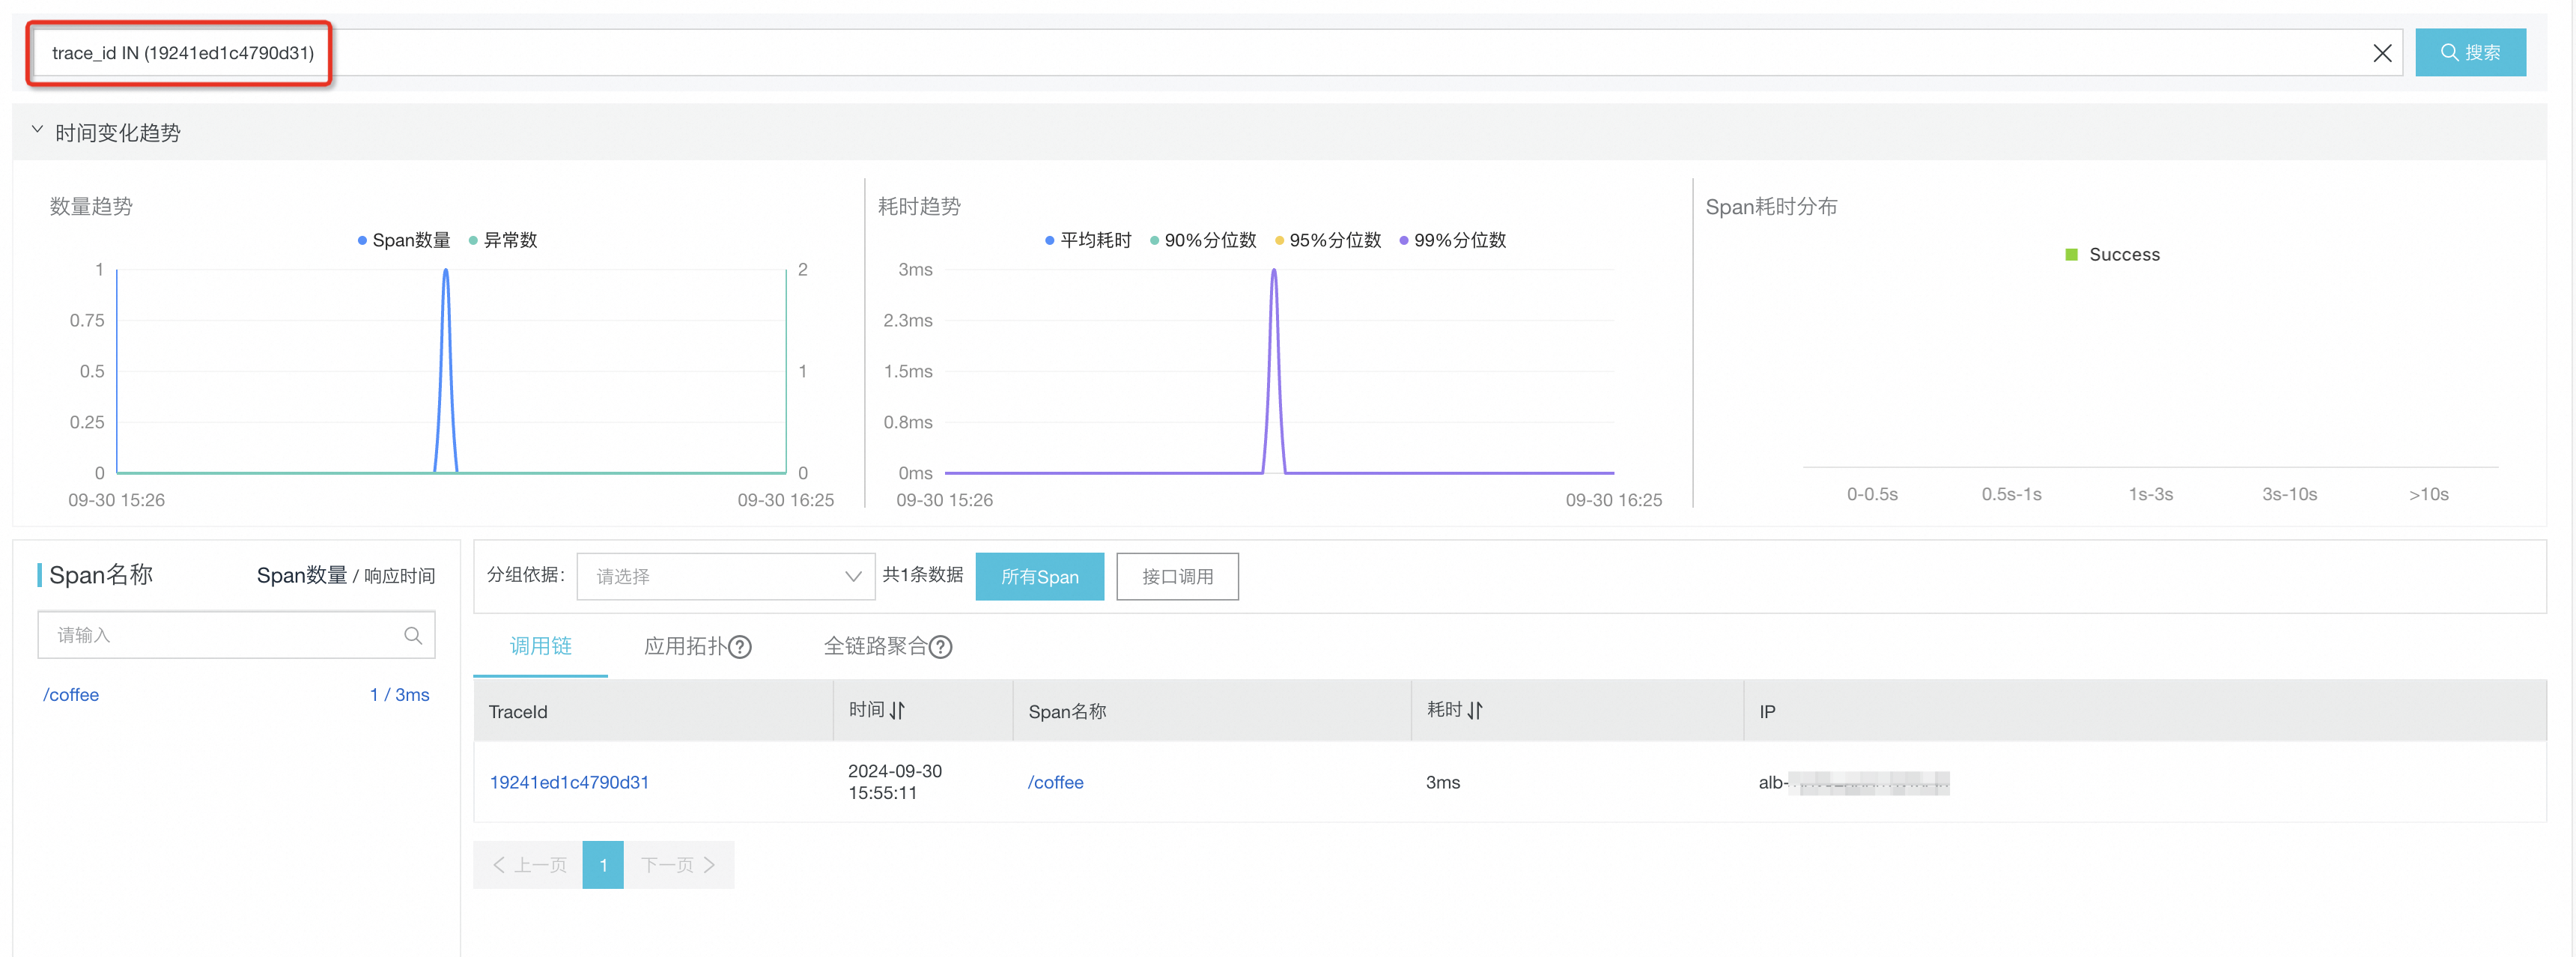Sort the table by 时间 column
The width and height of the screenshot is (2576, 957).
click(x=896, y=710)
